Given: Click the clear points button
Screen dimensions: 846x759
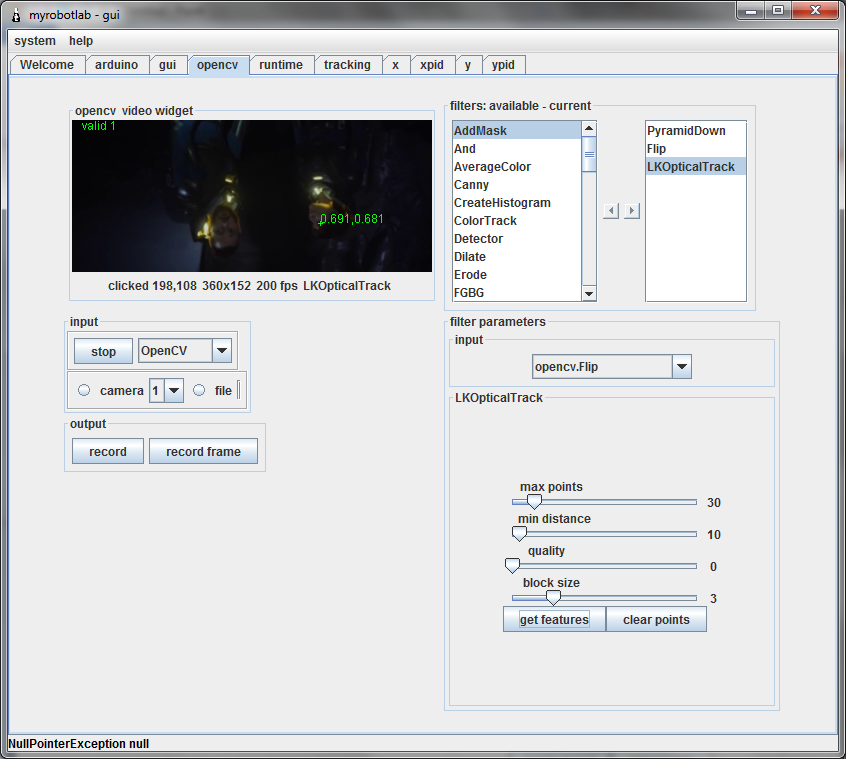Looking at the screenshot, I should 656,619.
